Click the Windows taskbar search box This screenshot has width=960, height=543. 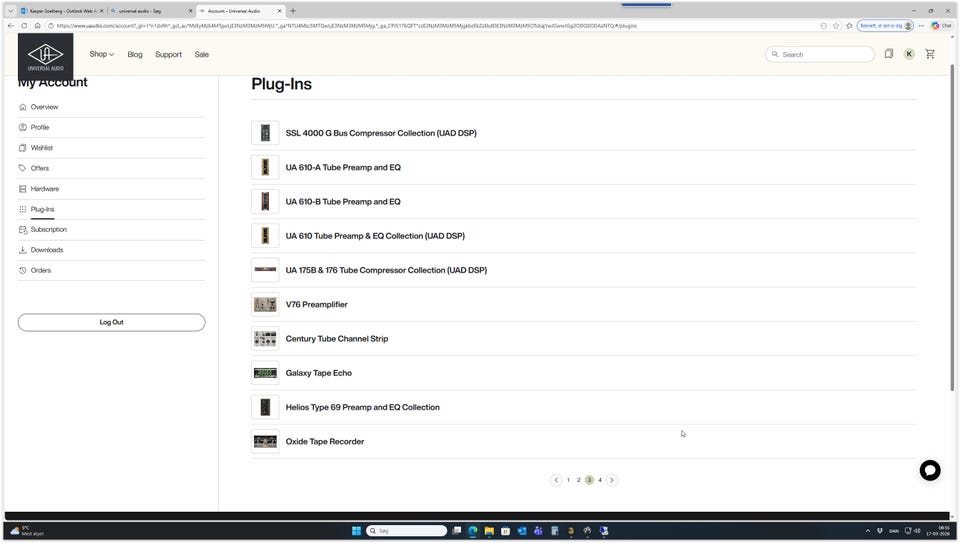(407, 531)
